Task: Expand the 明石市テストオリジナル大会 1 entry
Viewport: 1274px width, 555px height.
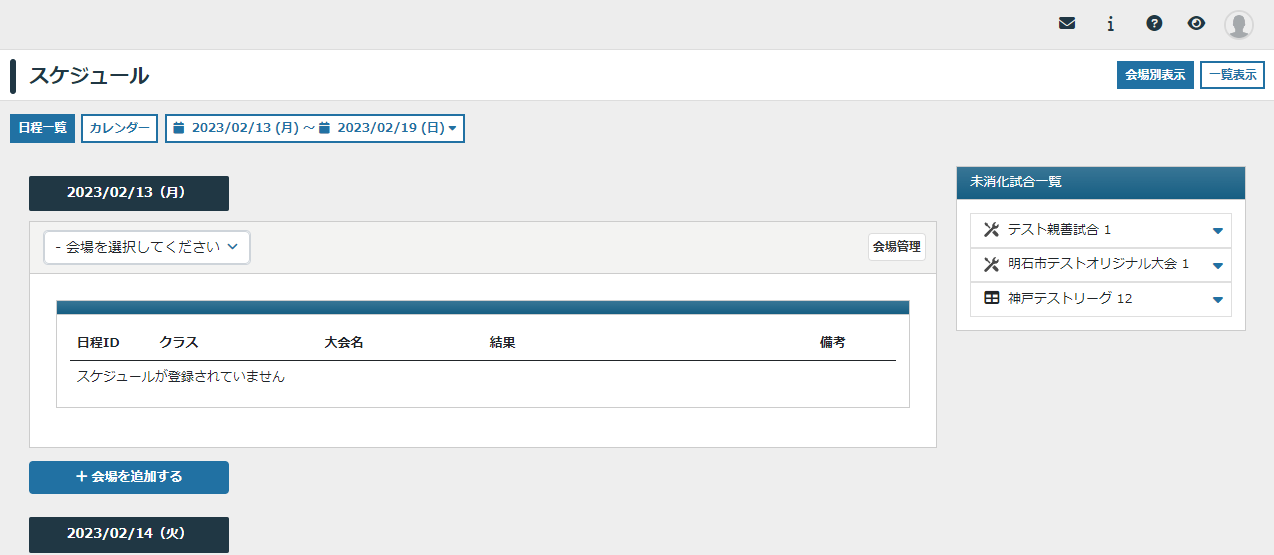Action: 1217,266
